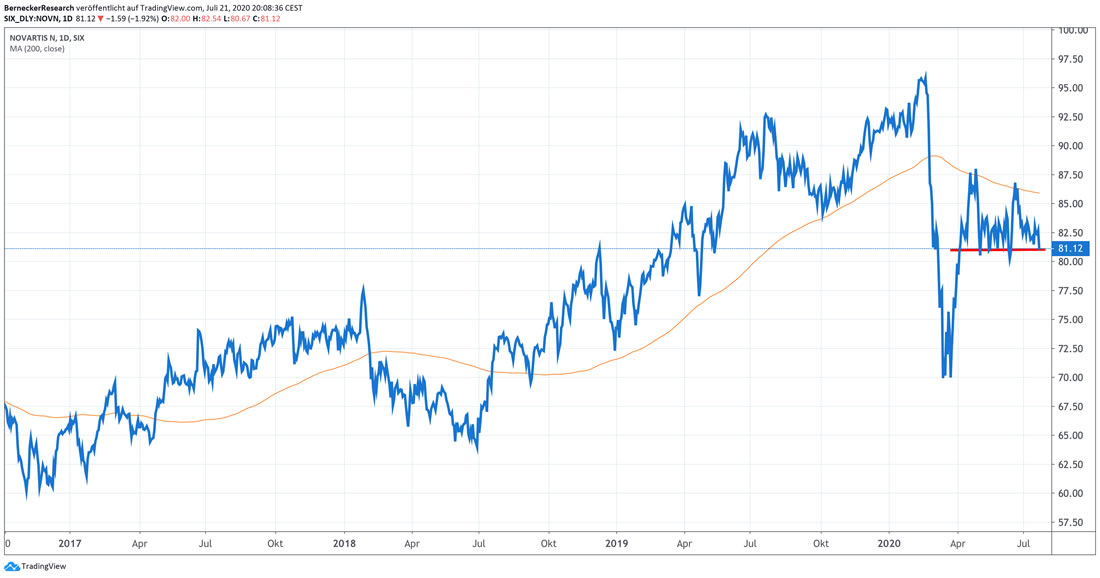Click the price peak in early 2020
The height and width of the screenshot is (578, 1100).
click(925, 75)
